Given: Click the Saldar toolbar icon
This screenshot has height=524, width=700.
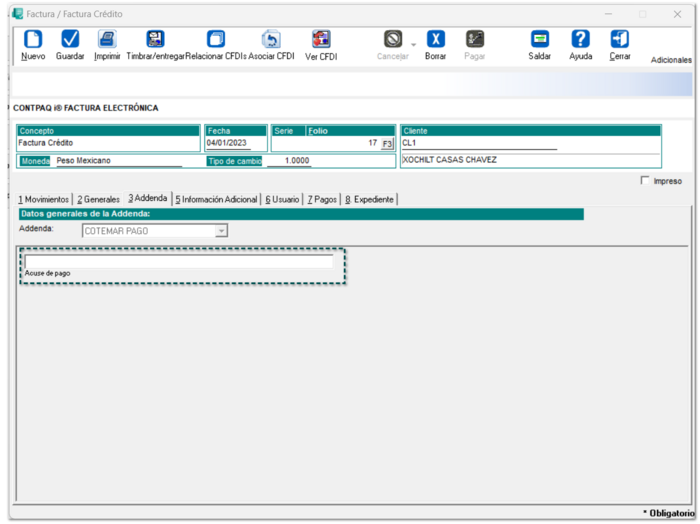Looking at the screenshot, I should click(540, 40).
